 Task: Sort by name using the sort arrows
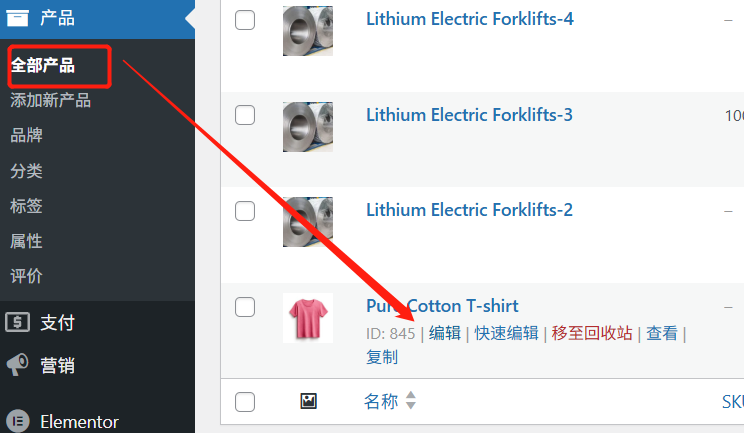point(410,402)
